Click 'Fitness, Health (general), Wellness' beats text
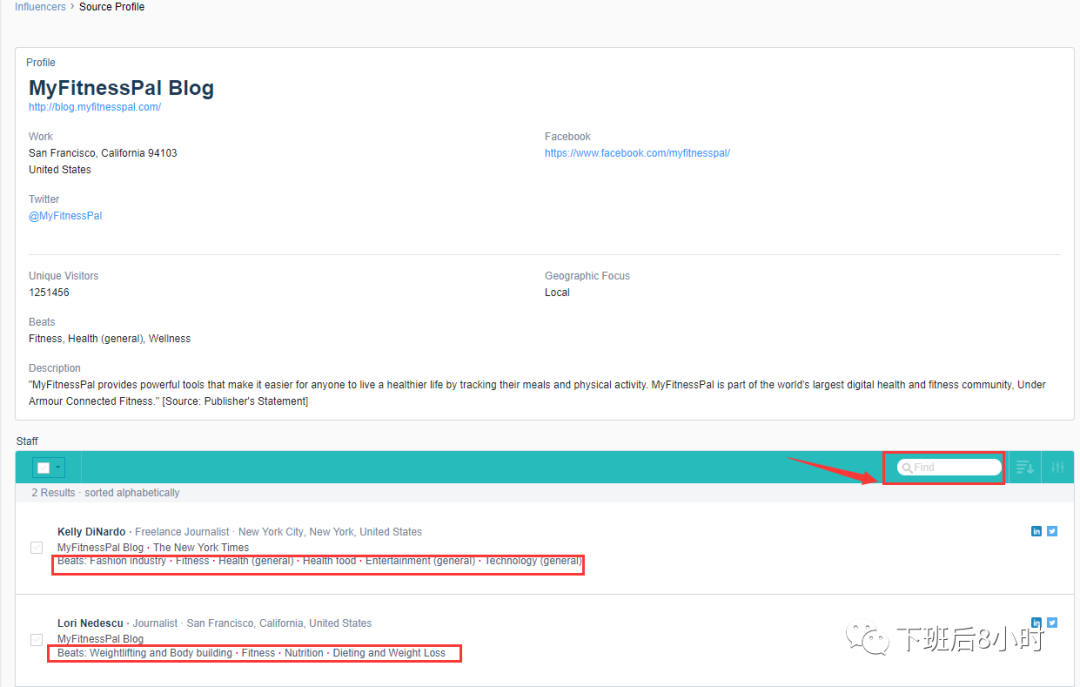Image resolution: width=1080 pixels, height=687 pixels. click(x=110, y=338)
